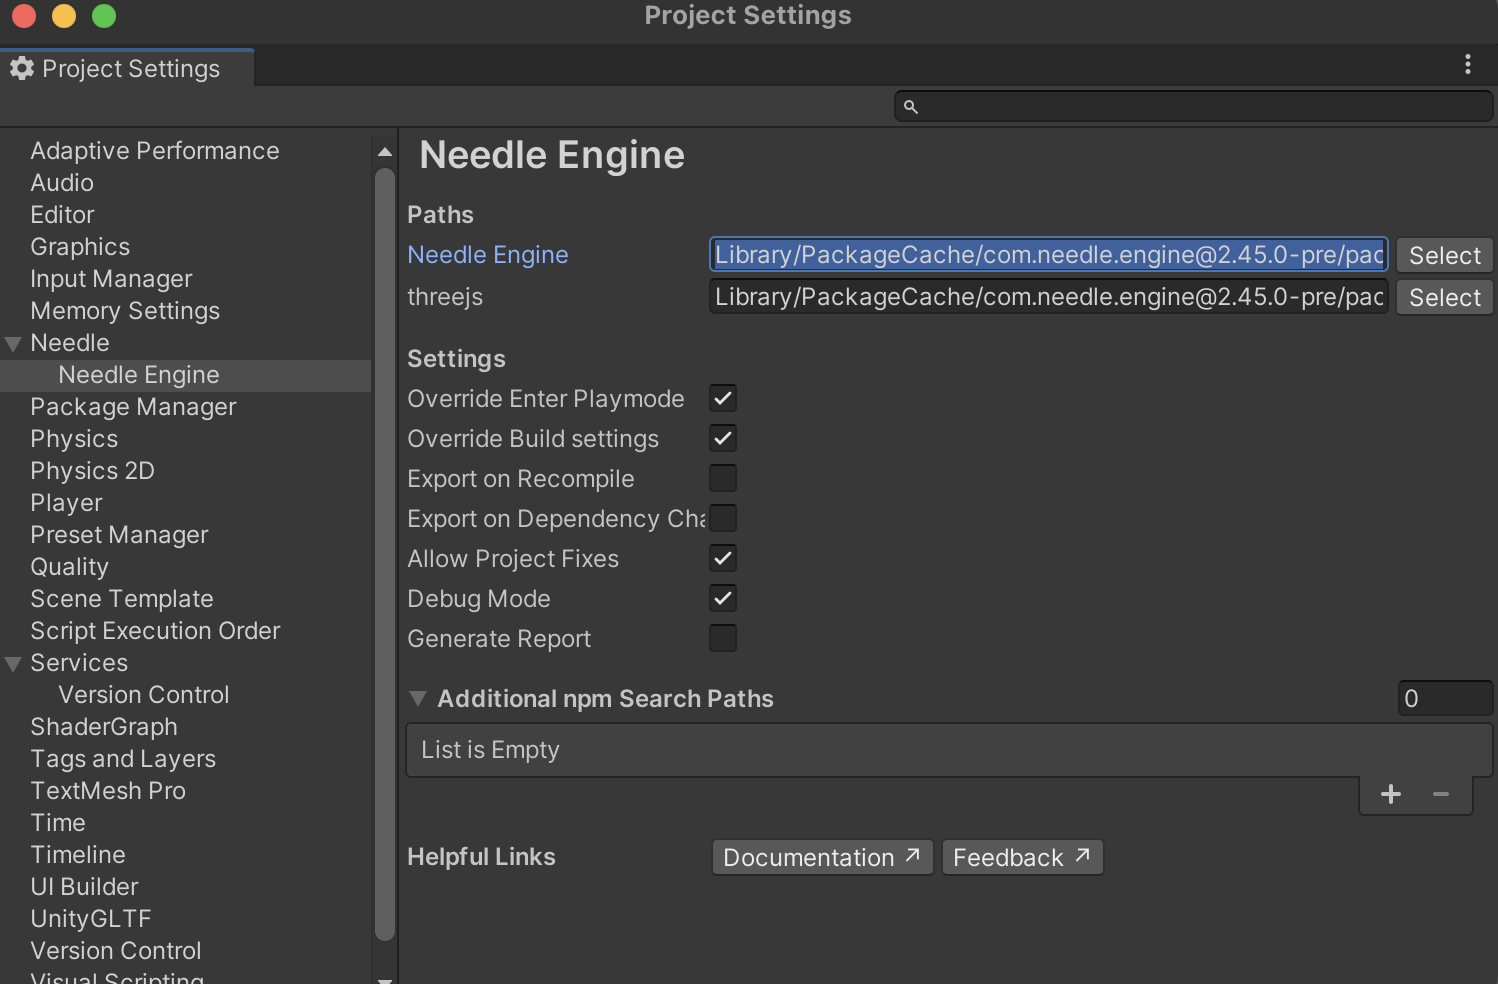Open the three-dot menu in the top right
The height and width of the screenshot is (984, 1498).
[1468, 64]
